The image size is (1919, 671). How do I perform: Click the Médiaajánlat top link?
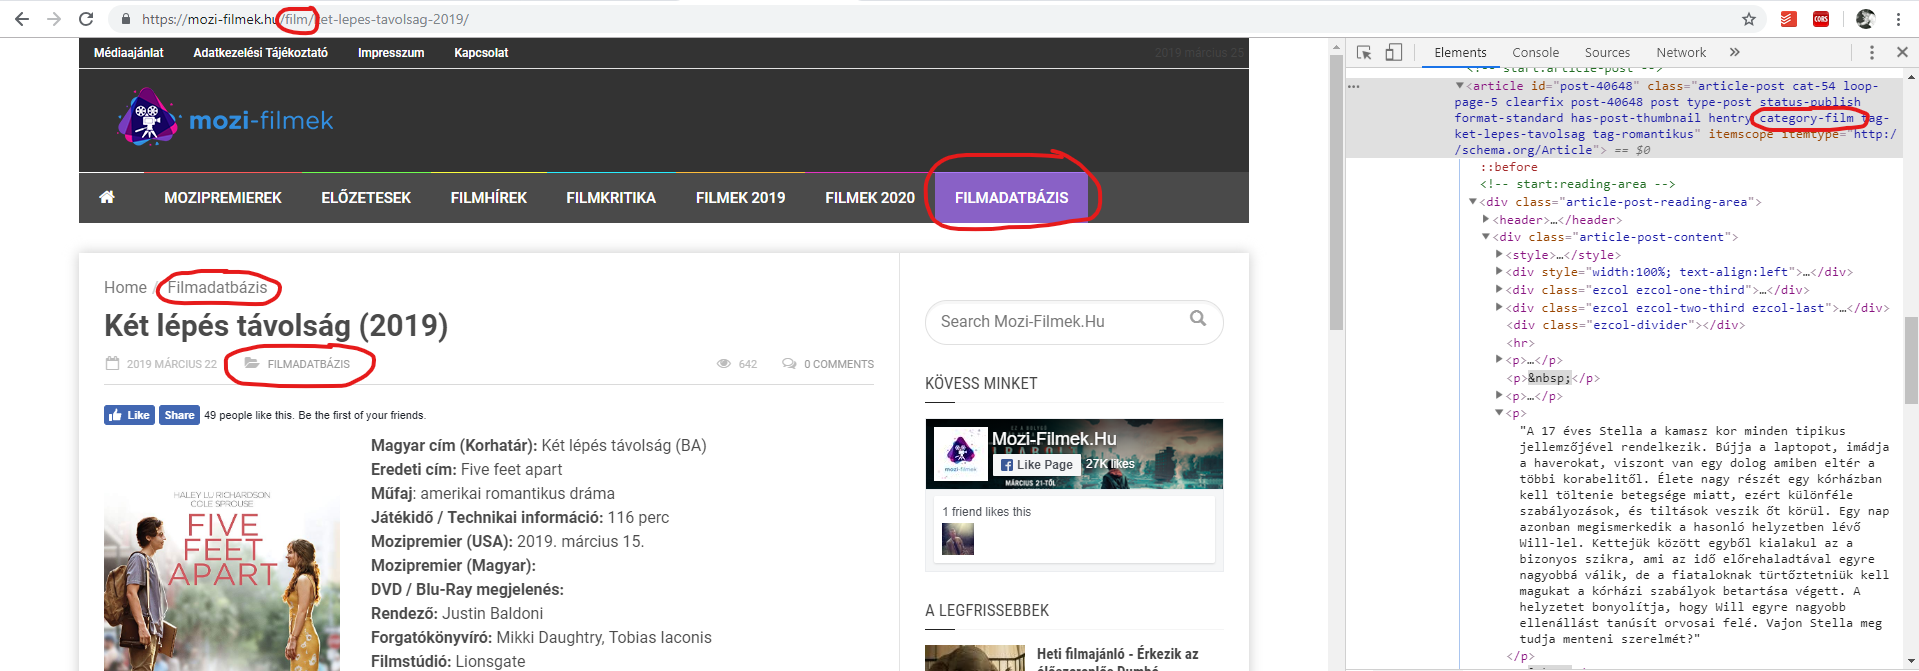click(x=129, y=53)
